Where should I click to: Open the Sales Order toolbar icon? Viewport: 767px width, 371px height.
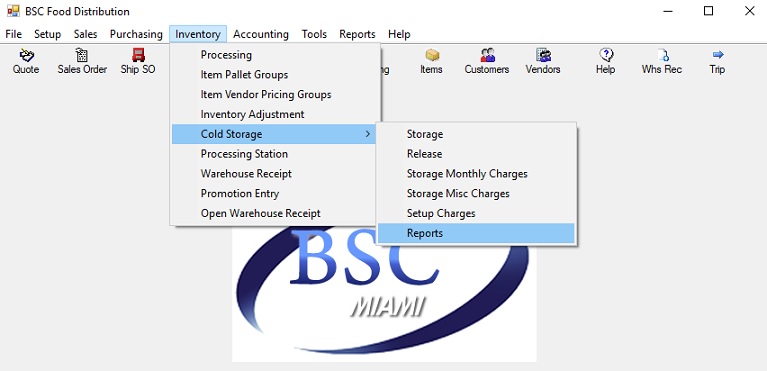point(82,55)
